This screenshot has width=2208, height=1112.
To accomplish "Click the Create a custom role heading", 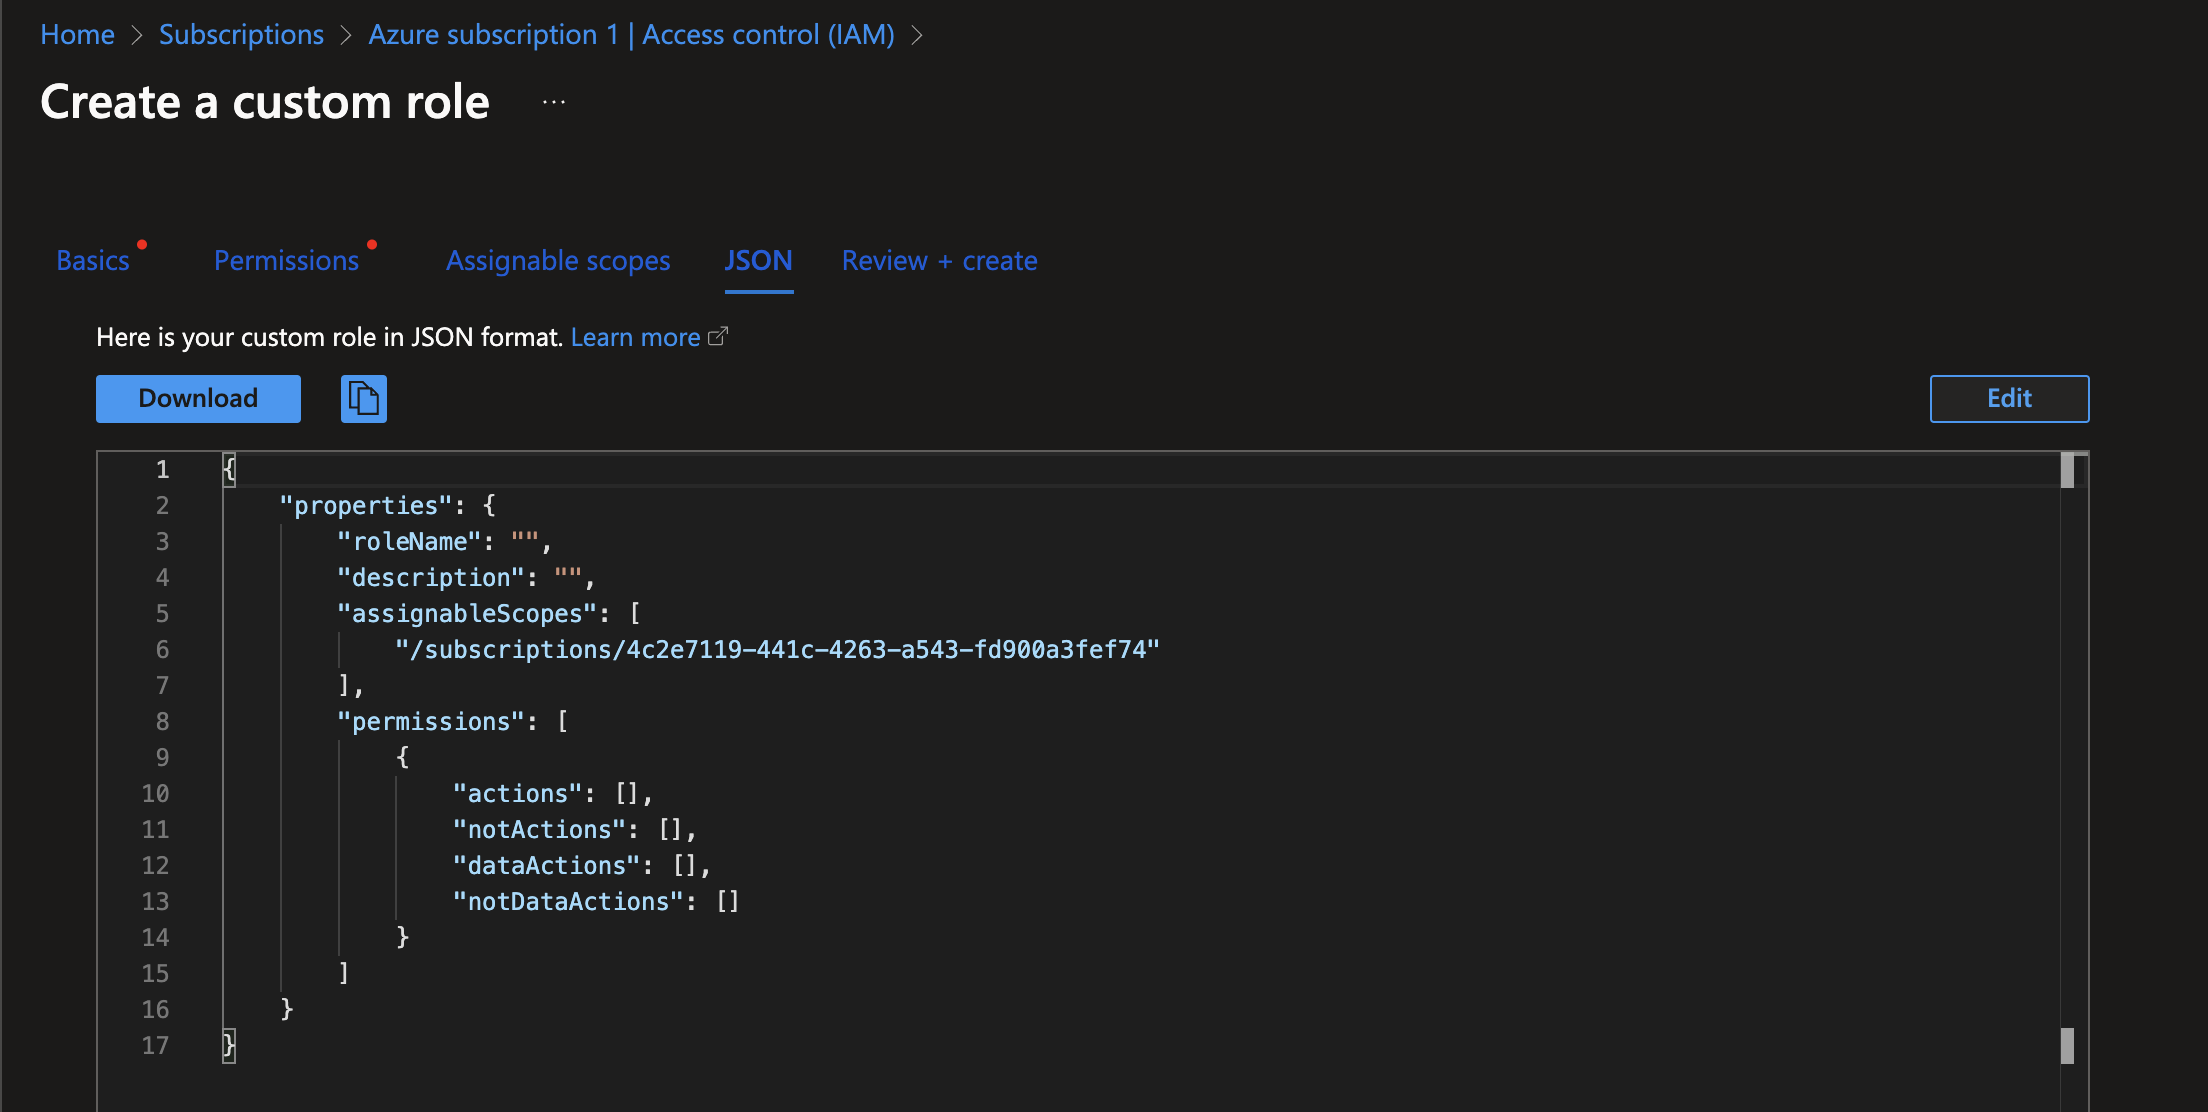I will (x=265, y=102).
